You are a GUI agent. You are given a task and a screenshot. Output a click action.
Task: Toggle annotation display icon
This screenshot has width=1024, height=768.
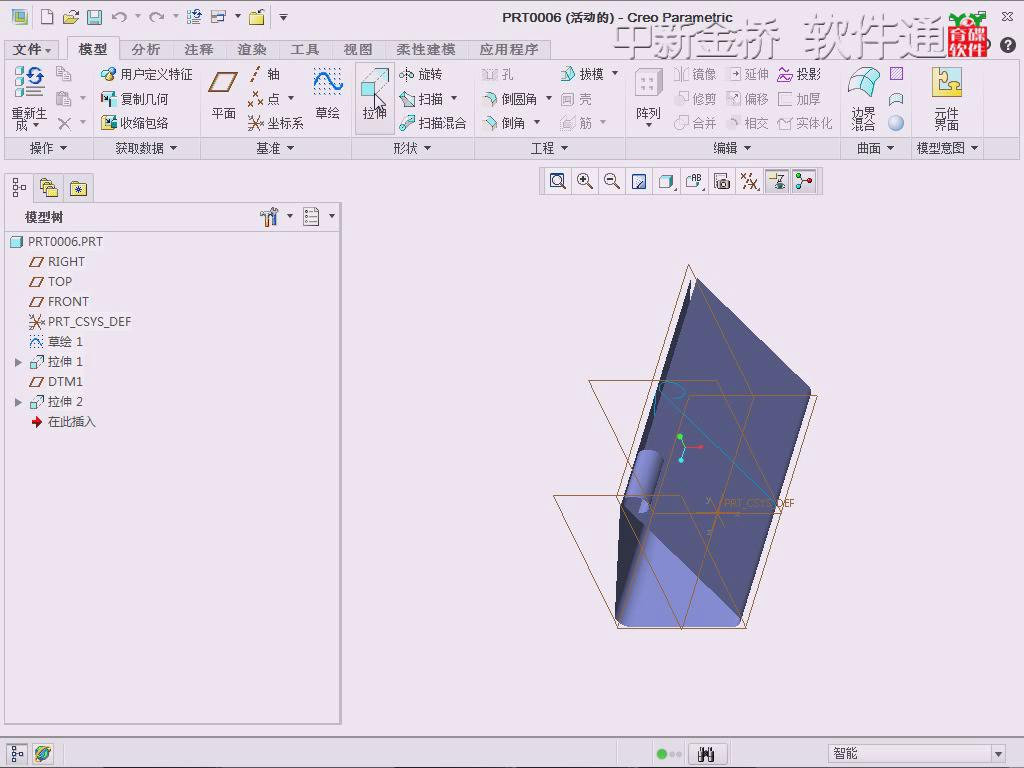[776, 182]
